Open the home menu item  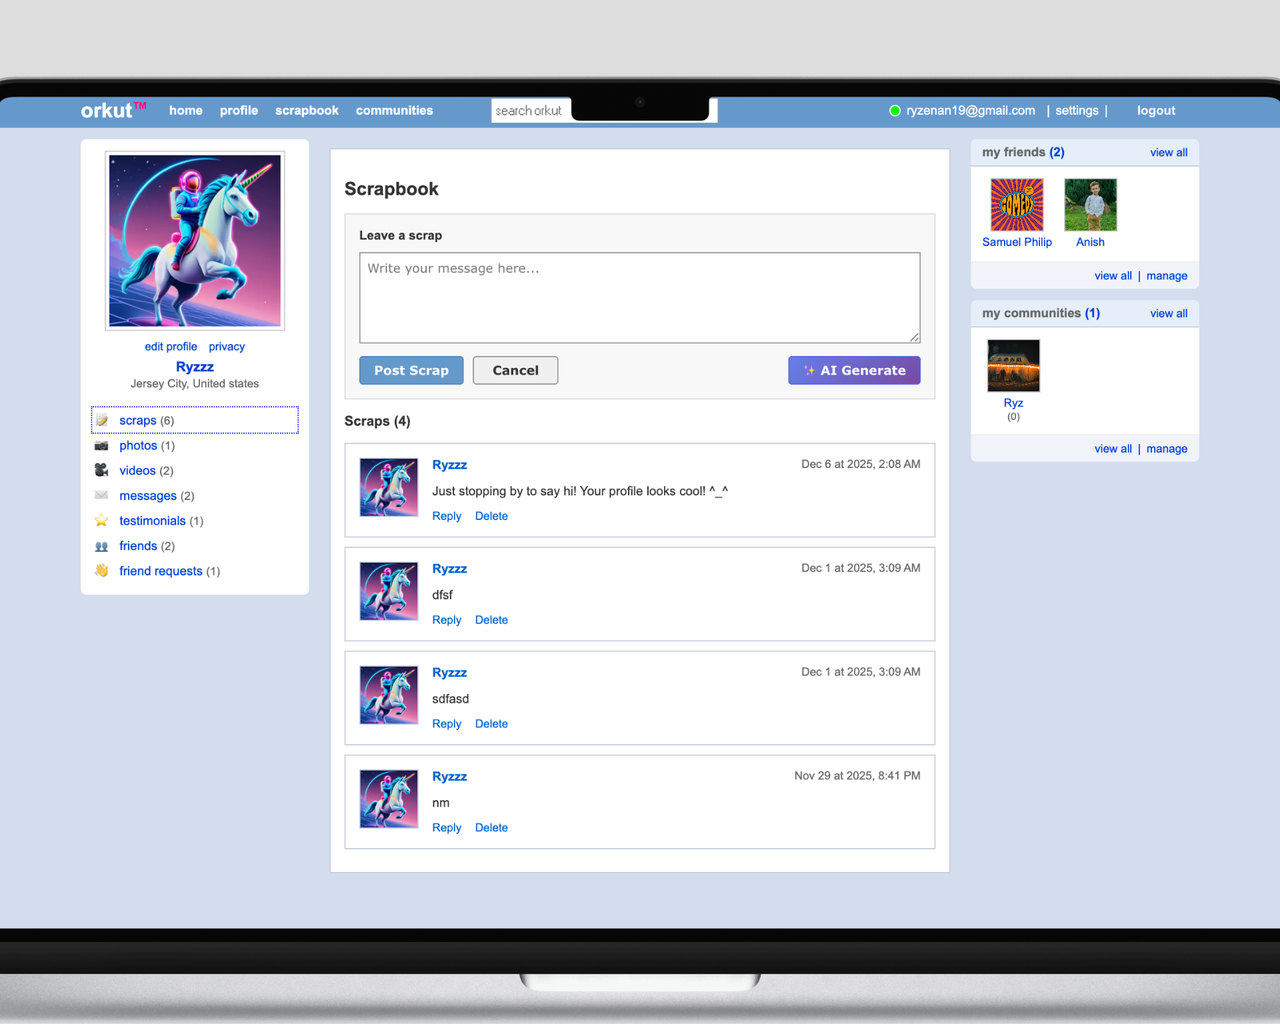click(x=186, y=111)
